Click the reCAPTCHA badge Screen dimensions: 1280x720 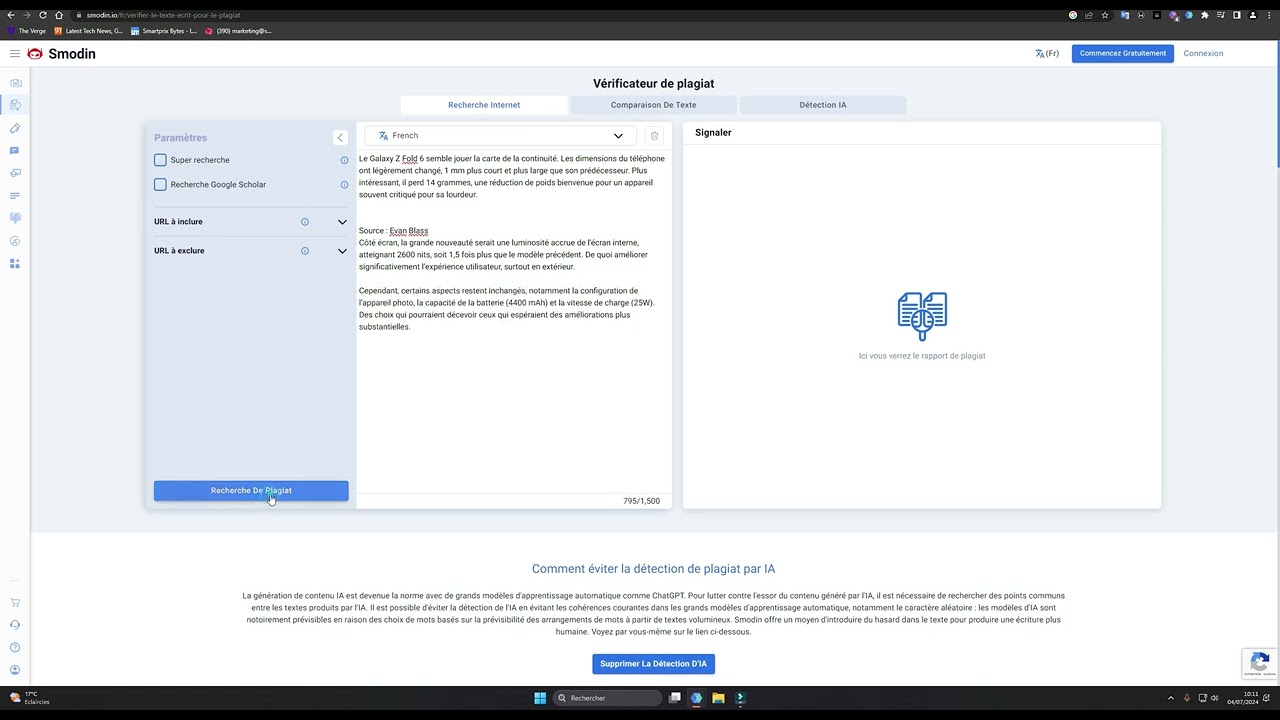tap(1260, 664)
